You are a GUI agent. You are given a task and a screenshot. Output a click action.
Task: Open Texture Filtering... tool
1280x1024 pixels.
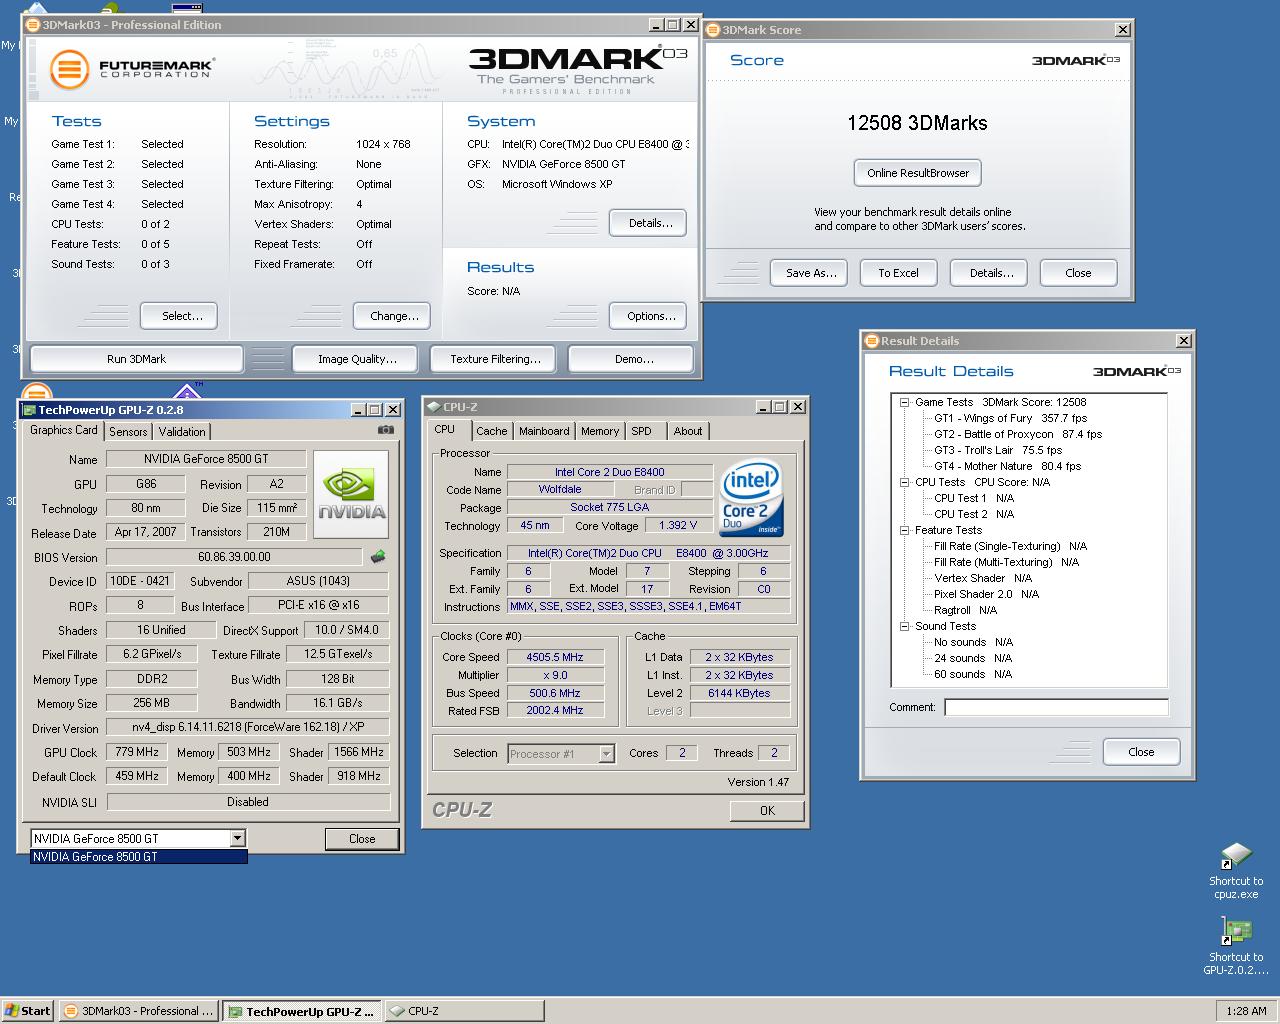coord(495,359)
